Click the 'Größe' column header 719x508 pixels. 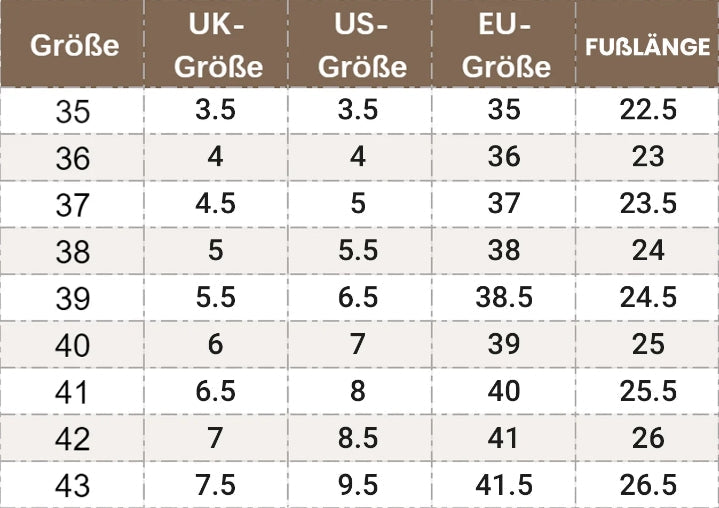pos(74,46)
